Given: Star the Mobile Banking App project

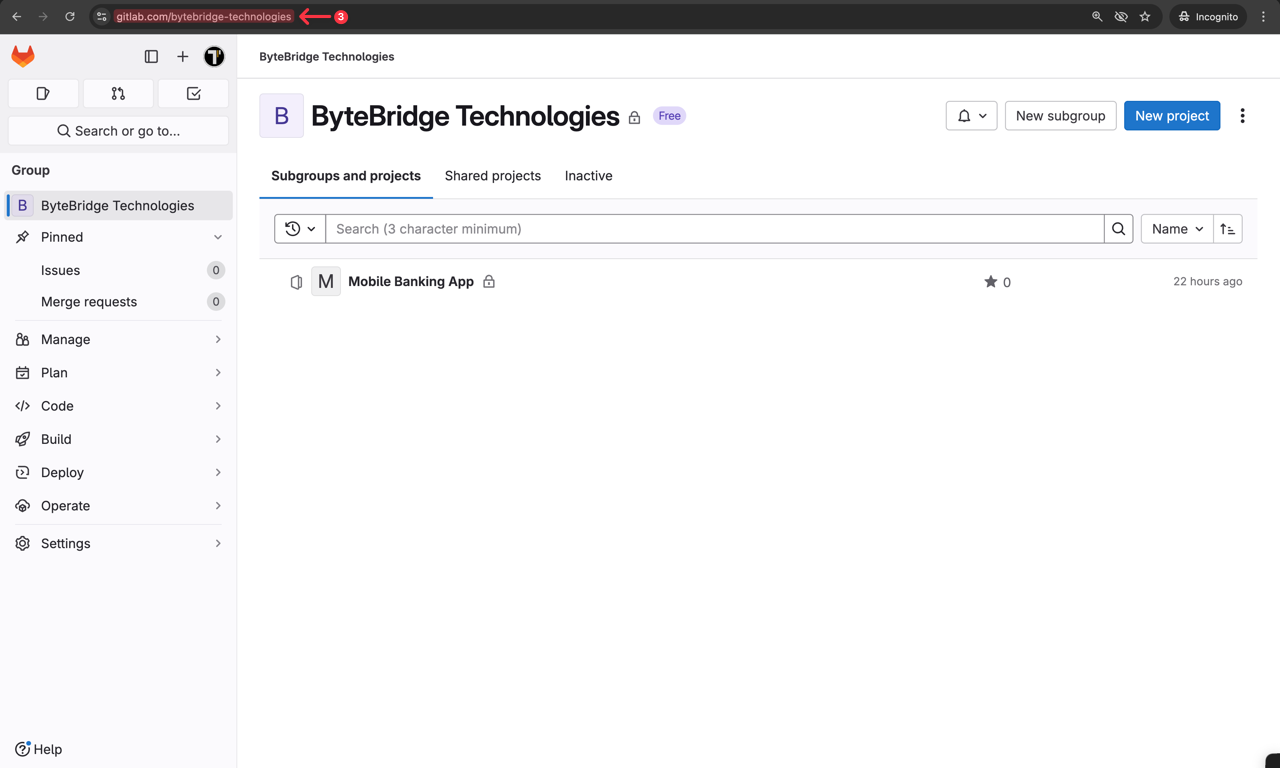Looking at the screenshot, I should coord(989,282).
